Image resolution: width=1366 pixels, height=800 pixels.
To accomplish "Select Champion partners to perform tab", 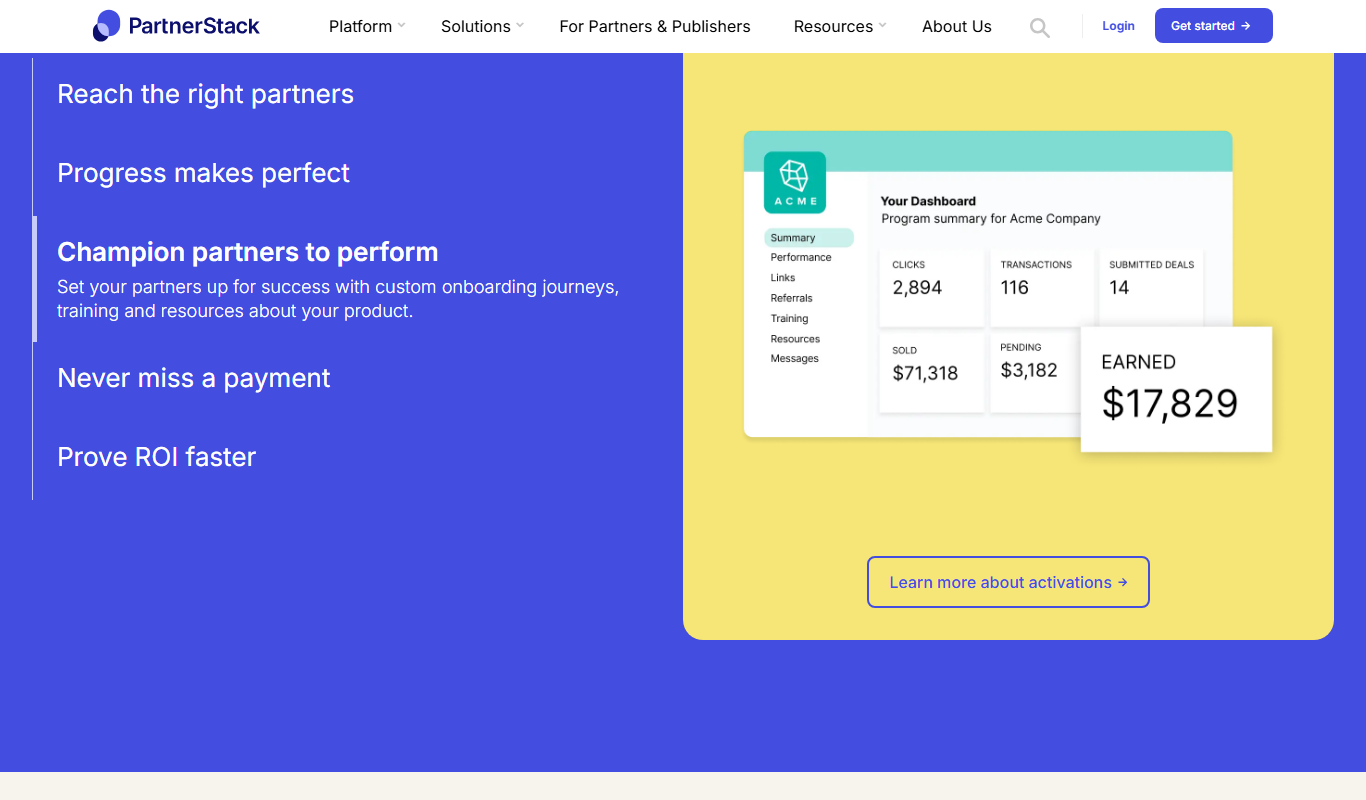I will pos(248,252).
